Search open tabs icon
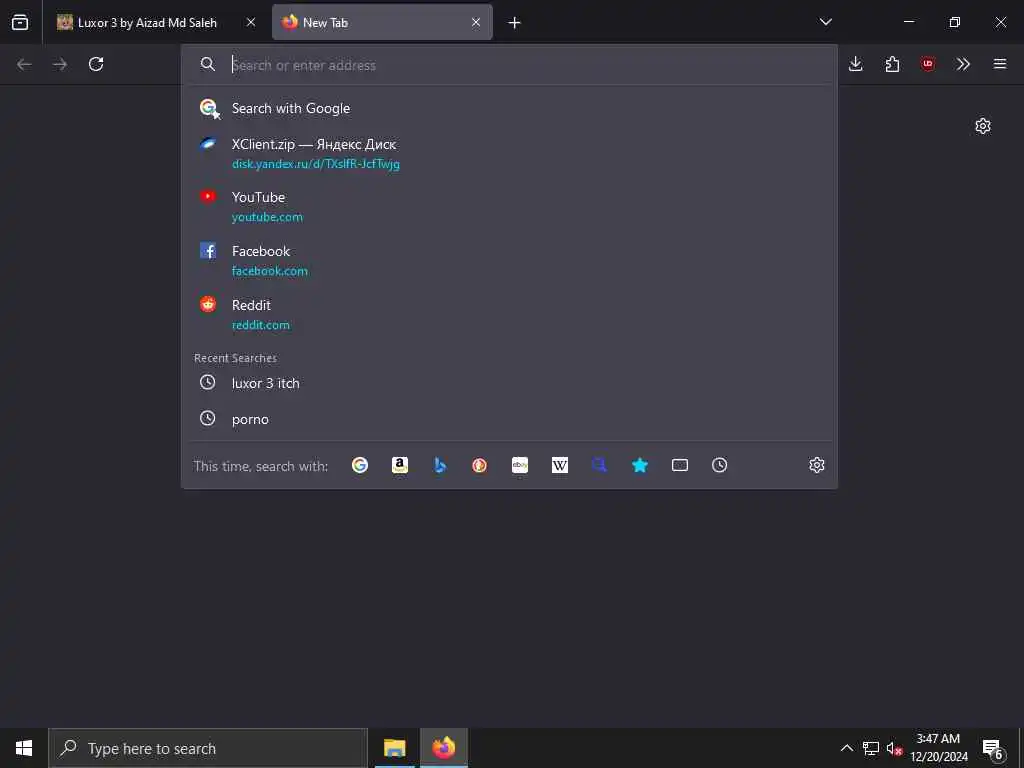Screen dimensions: 1024x768 [680, 465]
